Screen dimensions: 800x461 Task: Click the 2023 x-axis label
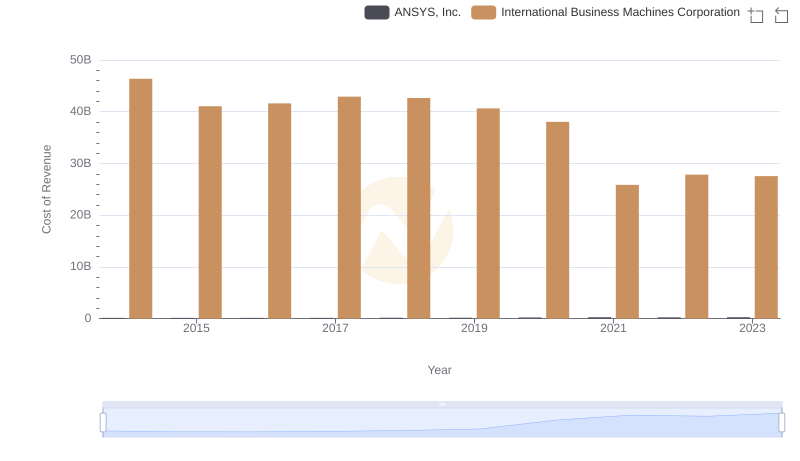coord(752,328)
